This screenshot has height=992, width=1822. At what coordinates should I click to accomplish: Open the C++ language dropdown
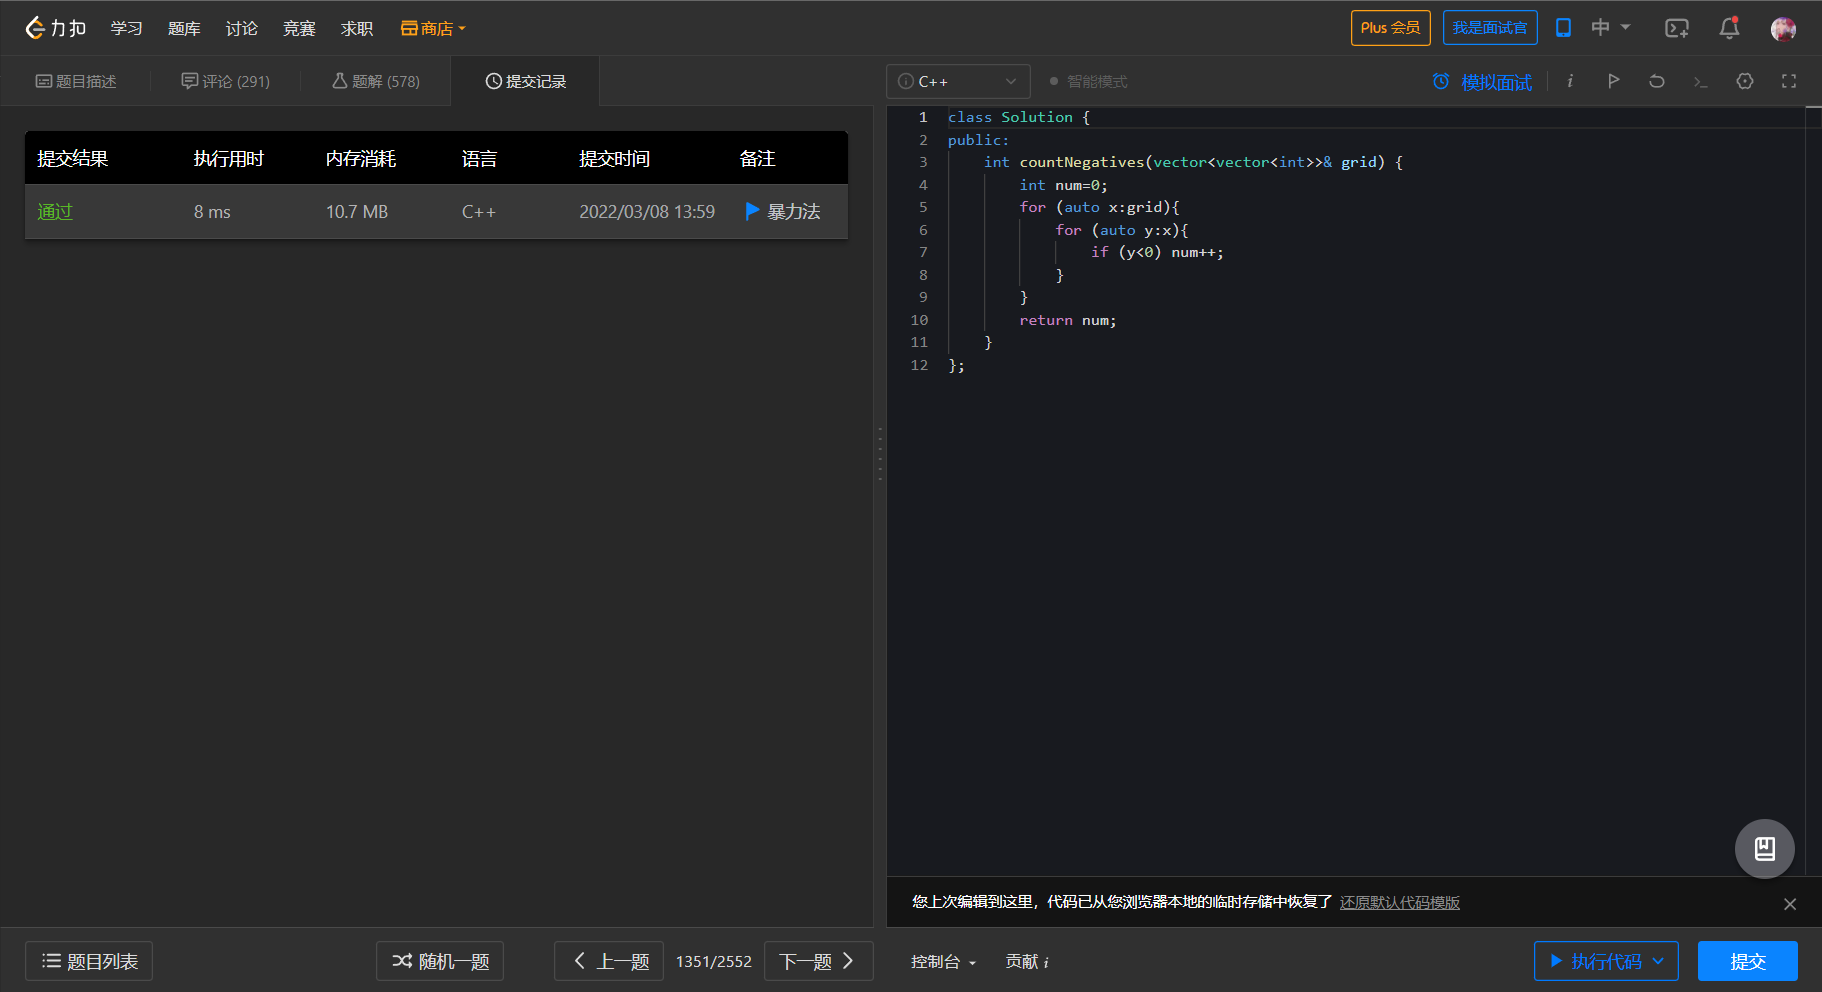point(957,82)
